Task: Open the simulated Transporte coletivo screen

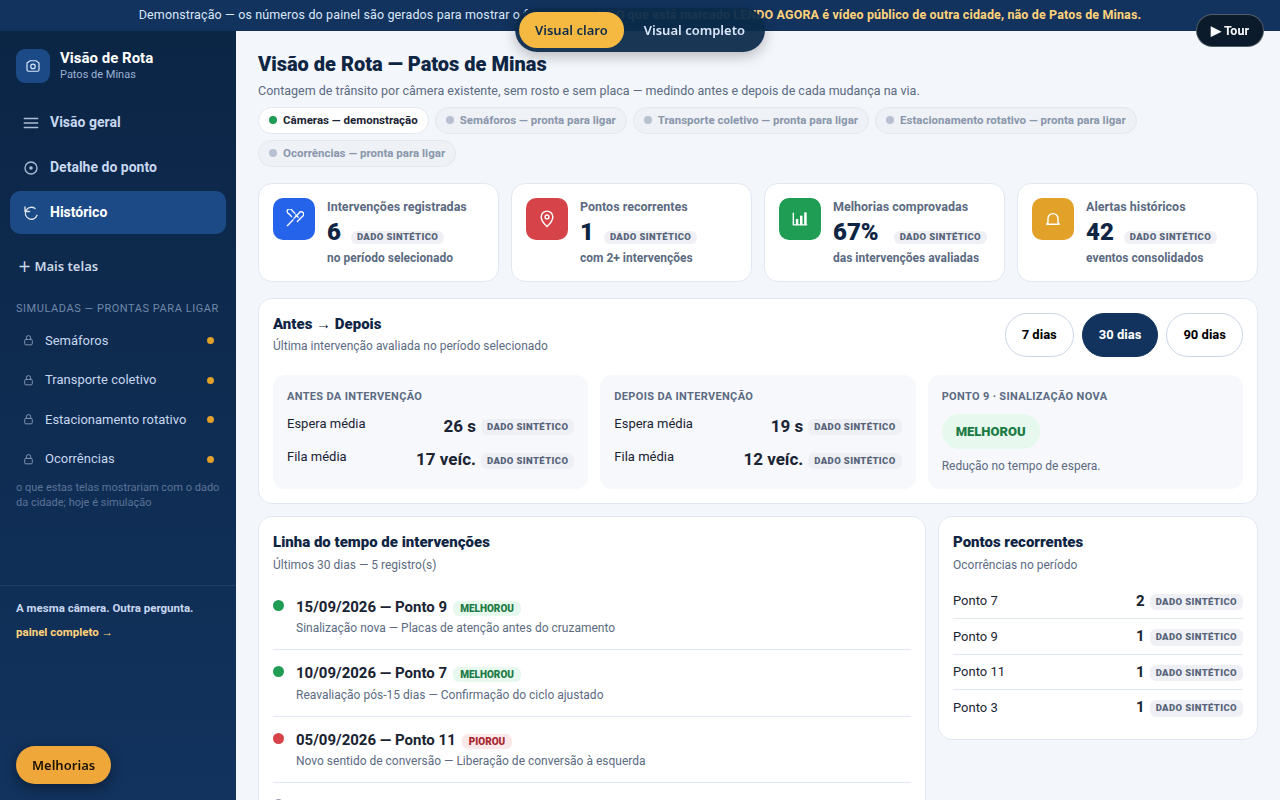Action: pyautogui.click(x=118, y=380)
